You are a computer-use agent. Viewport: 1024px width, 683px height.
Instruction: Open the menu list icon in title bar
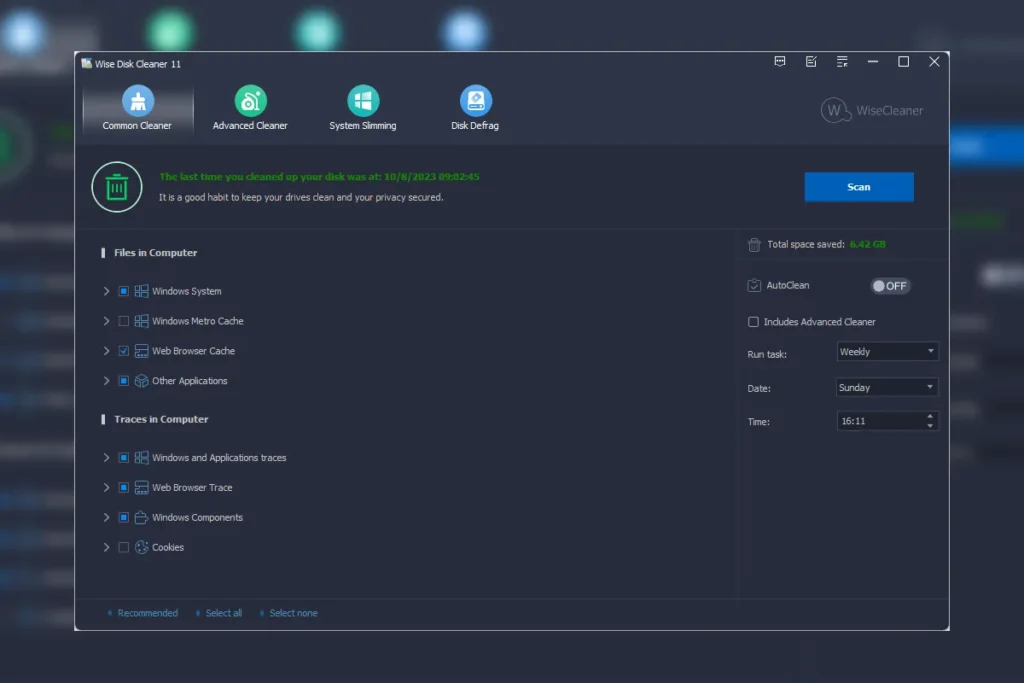point(842,62)
